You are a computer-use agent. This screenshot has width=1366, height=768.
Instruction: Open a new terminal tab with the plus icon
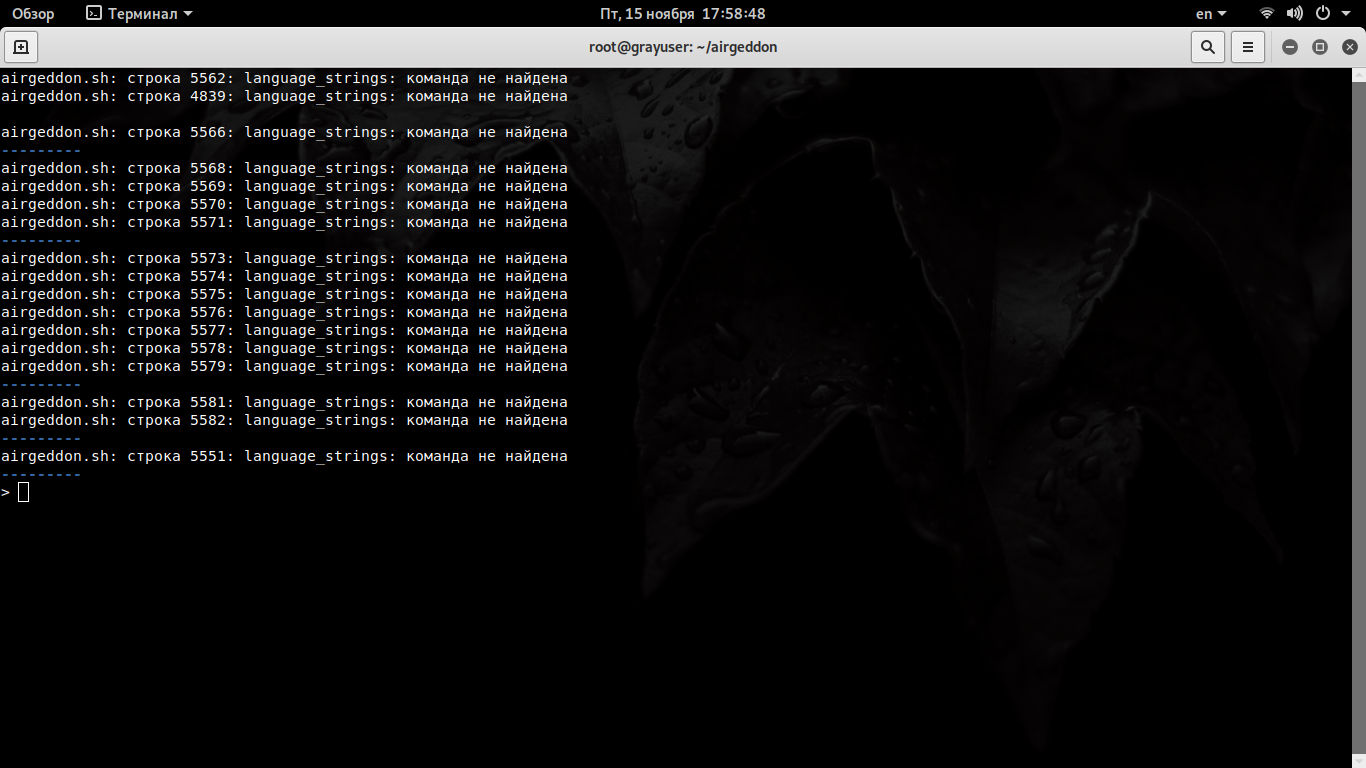click(x=21, y=47)
